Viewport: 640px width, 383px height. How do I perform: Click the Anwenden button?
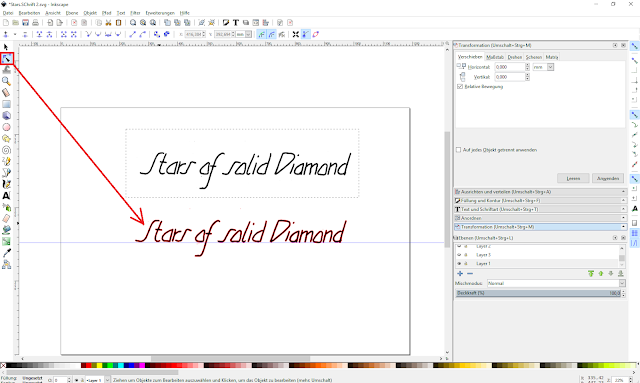(x=608, y=178)
